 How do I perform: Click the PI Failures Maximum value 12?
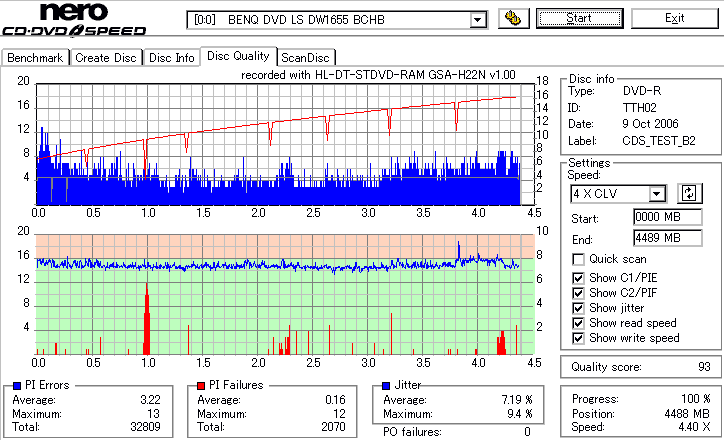tap(339, 413)
